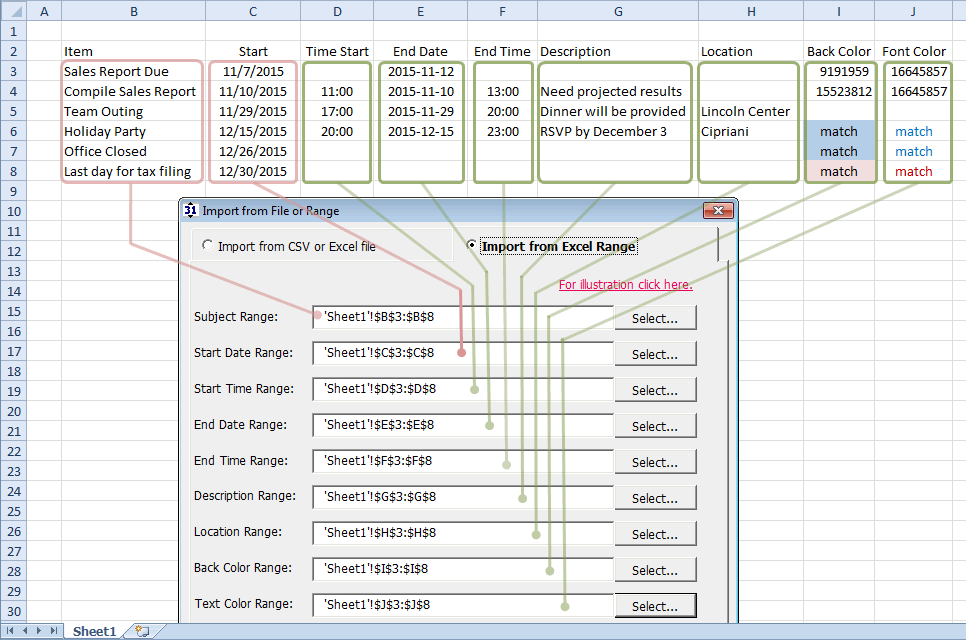
Task: Click the next sheet navigation arrow
Action: pyautogui.click(x=39, y=631)
